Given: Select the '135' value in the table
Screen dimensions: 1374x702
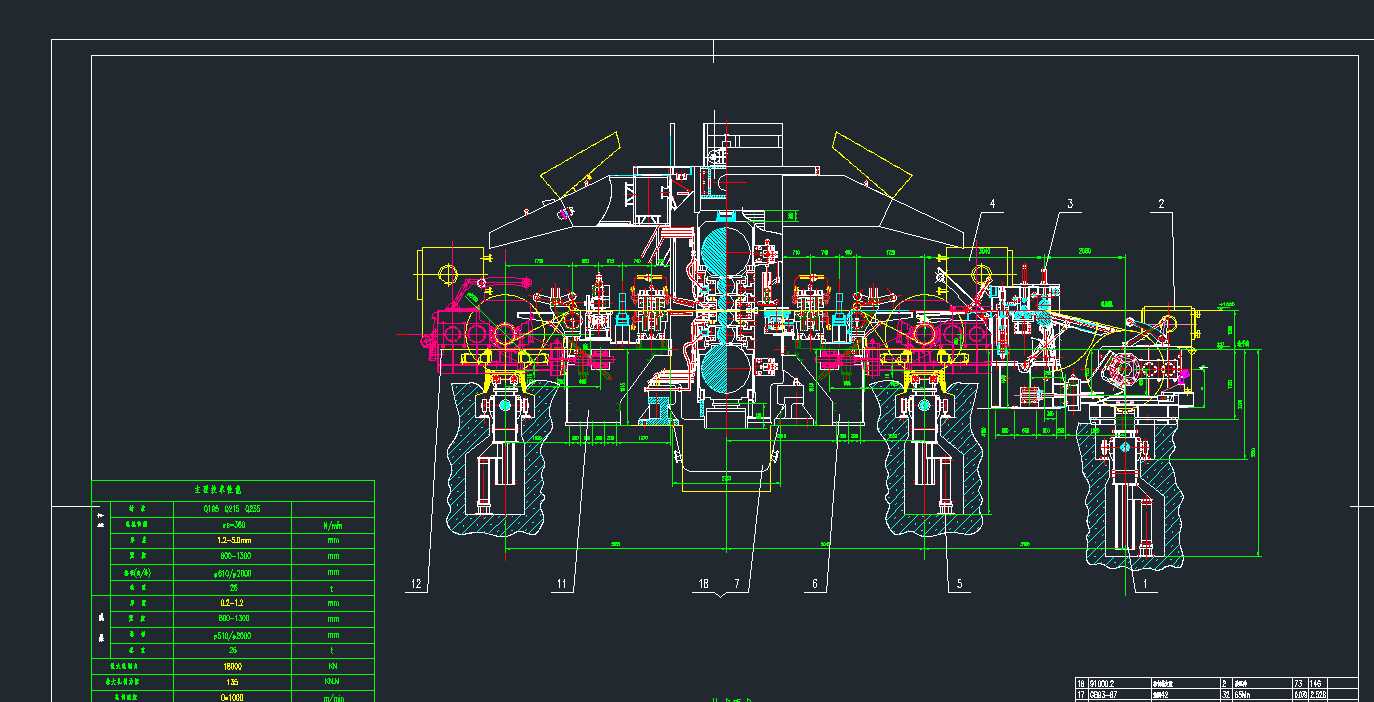Looking at the screenshot, I should [x=231, y=681].
